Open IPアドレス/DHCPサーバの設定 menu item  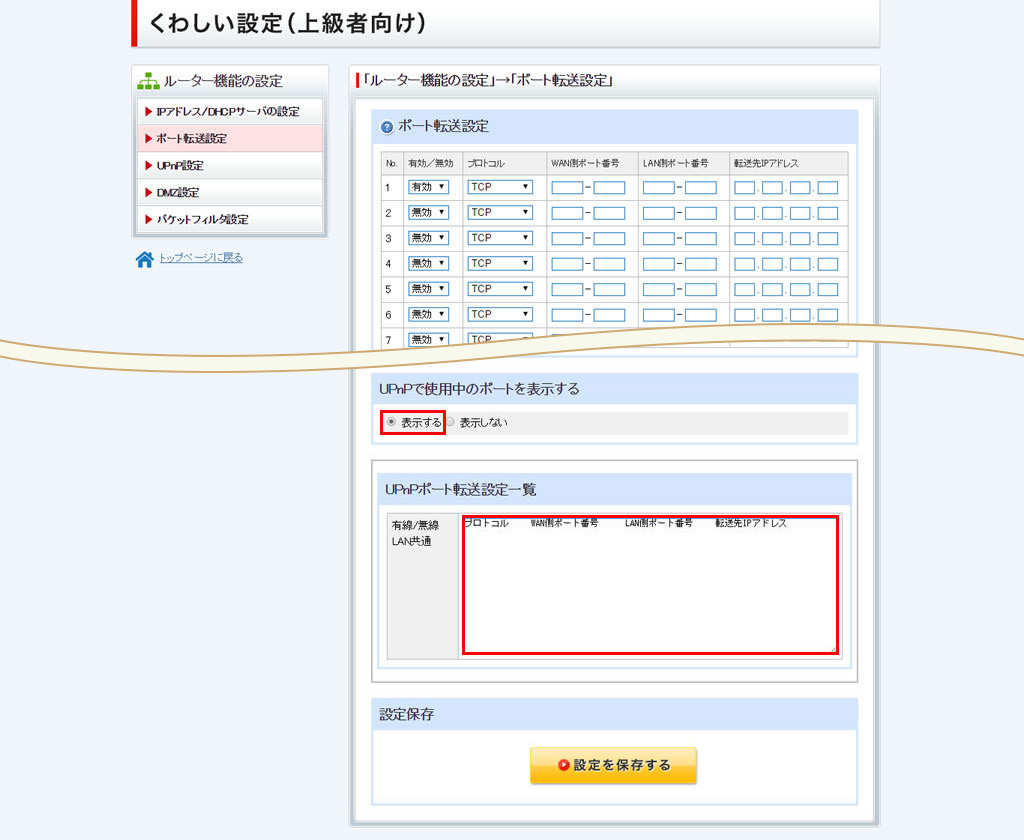(x=229, y=112)
